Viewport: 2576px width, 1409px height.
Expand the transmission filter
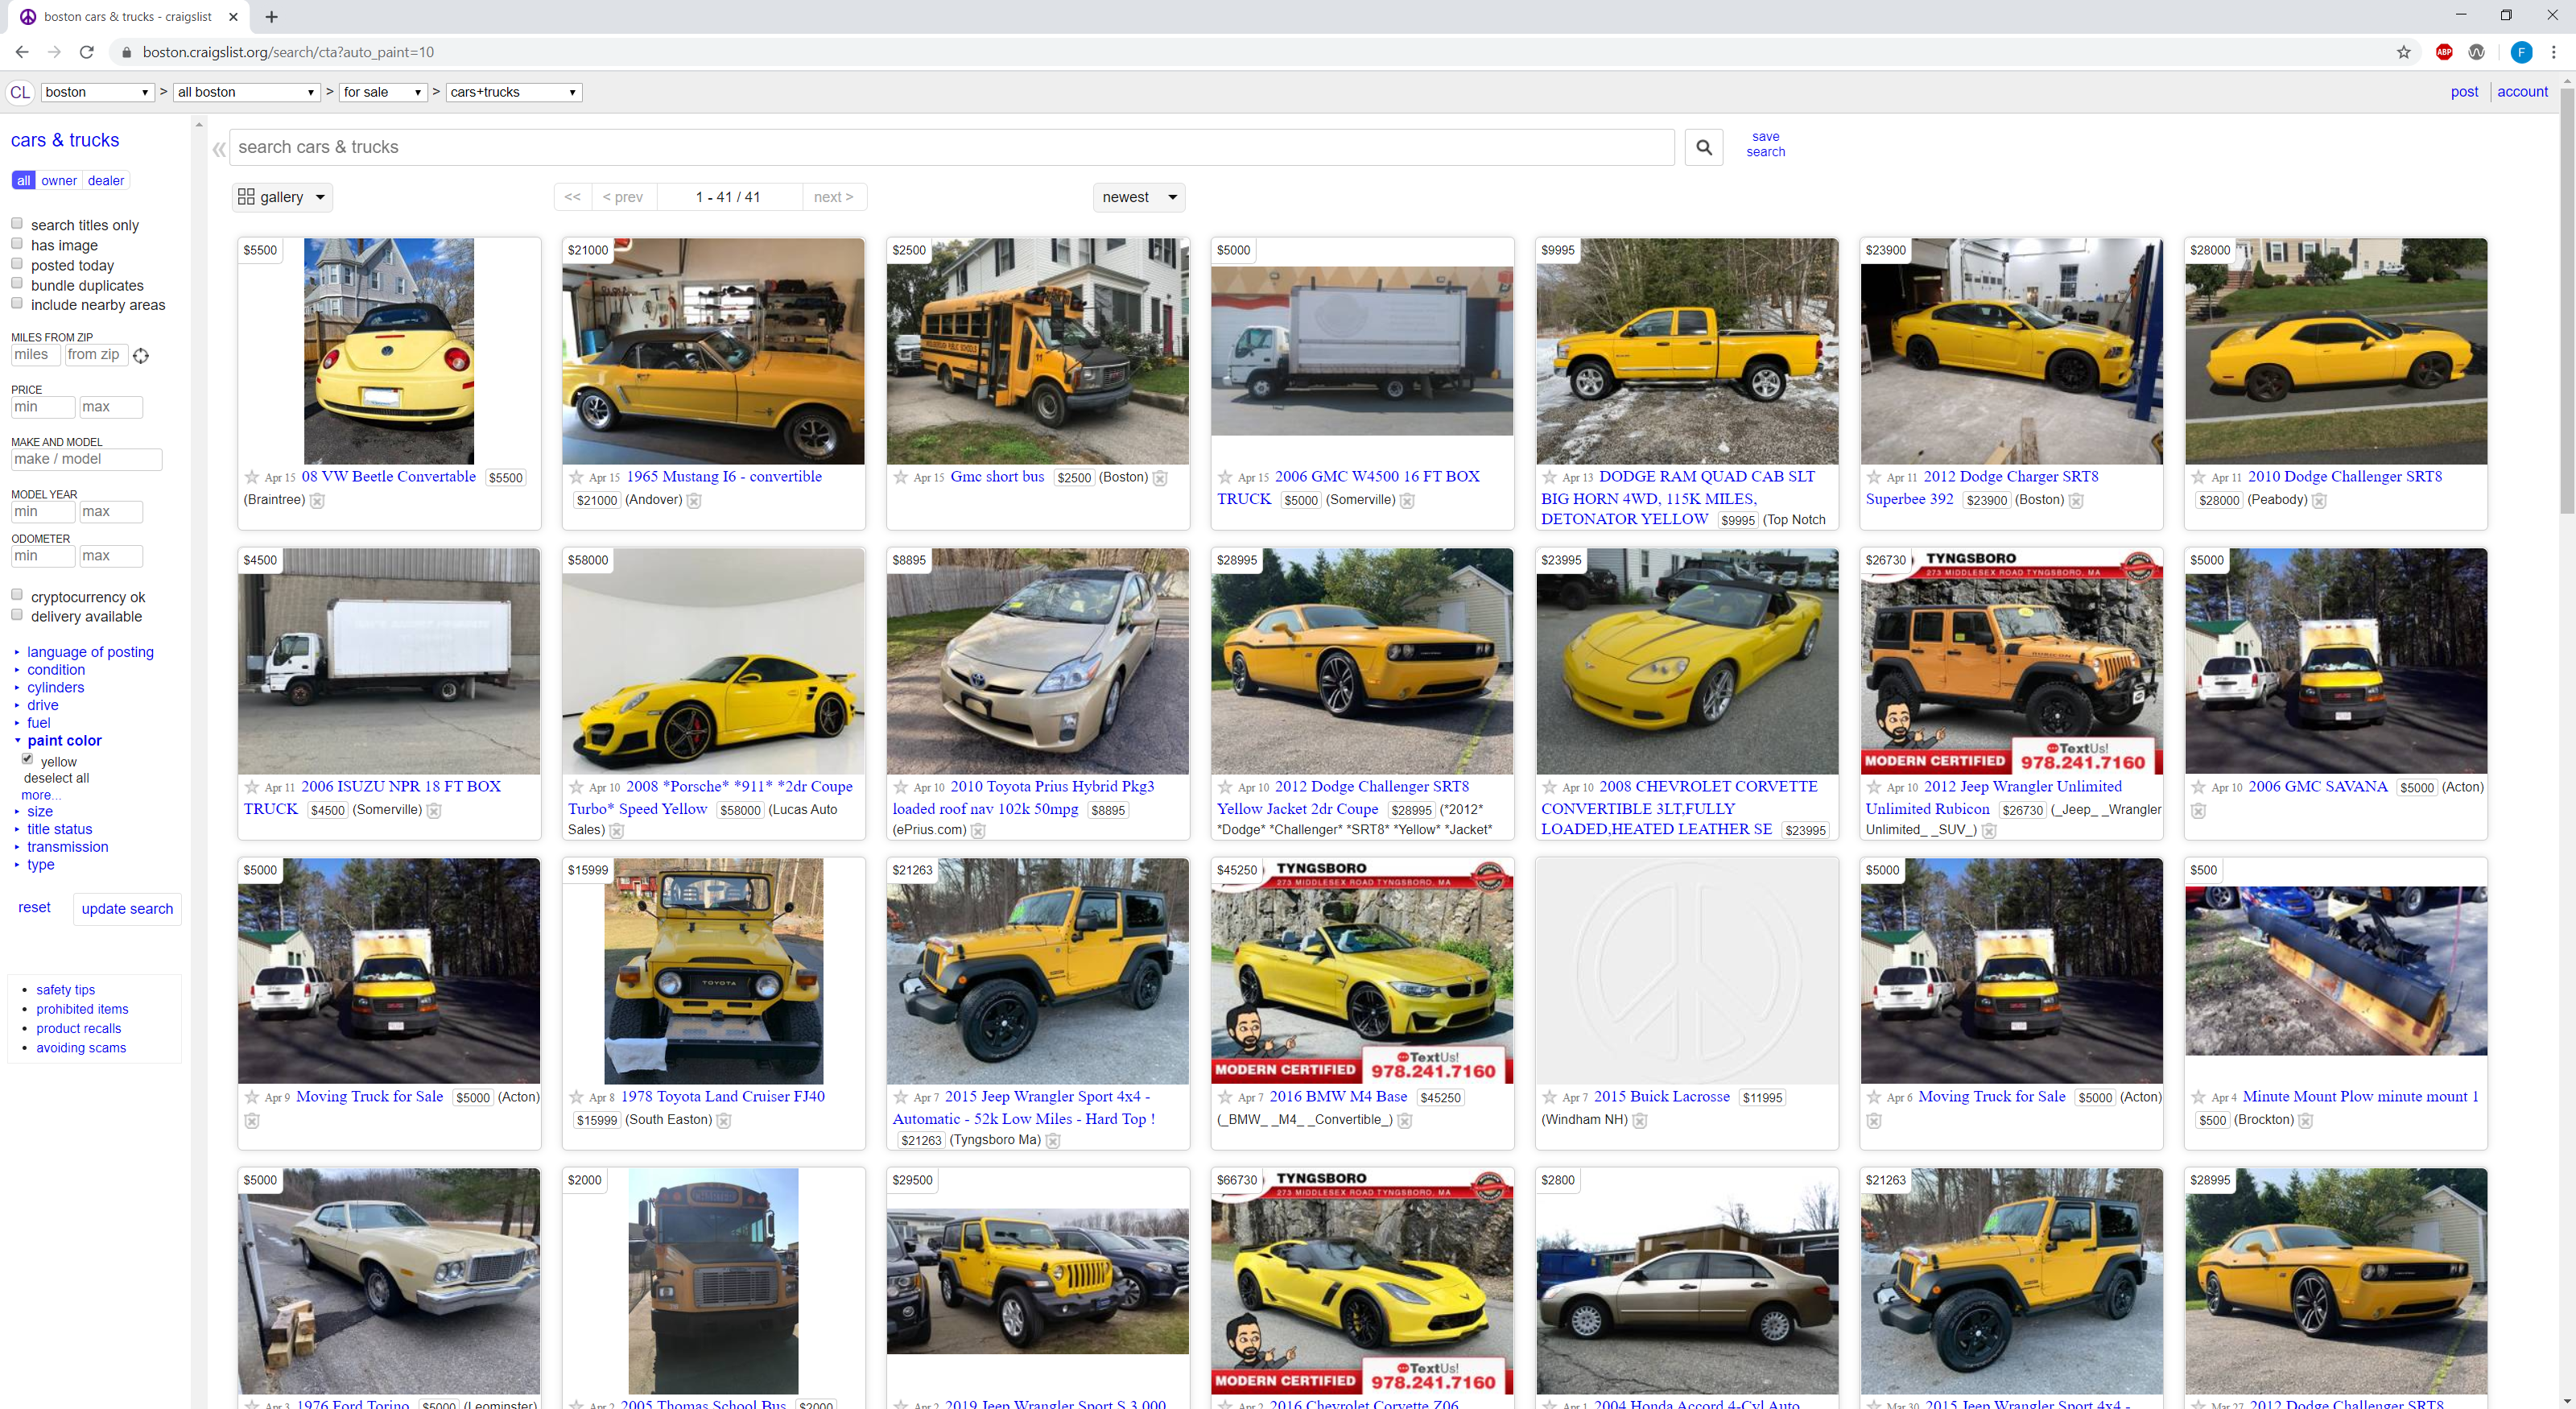coord(68,847)
